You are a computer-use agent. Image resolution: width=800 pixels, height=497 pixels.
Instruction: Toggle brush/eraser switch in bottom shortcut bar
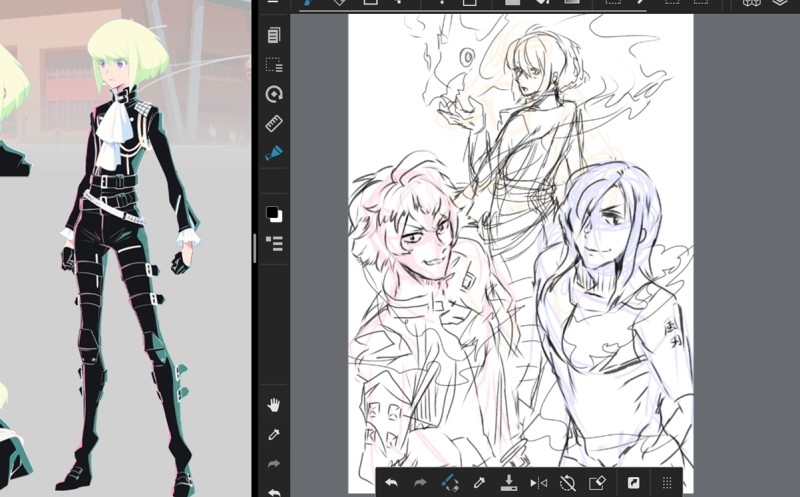tap(449, 482)
